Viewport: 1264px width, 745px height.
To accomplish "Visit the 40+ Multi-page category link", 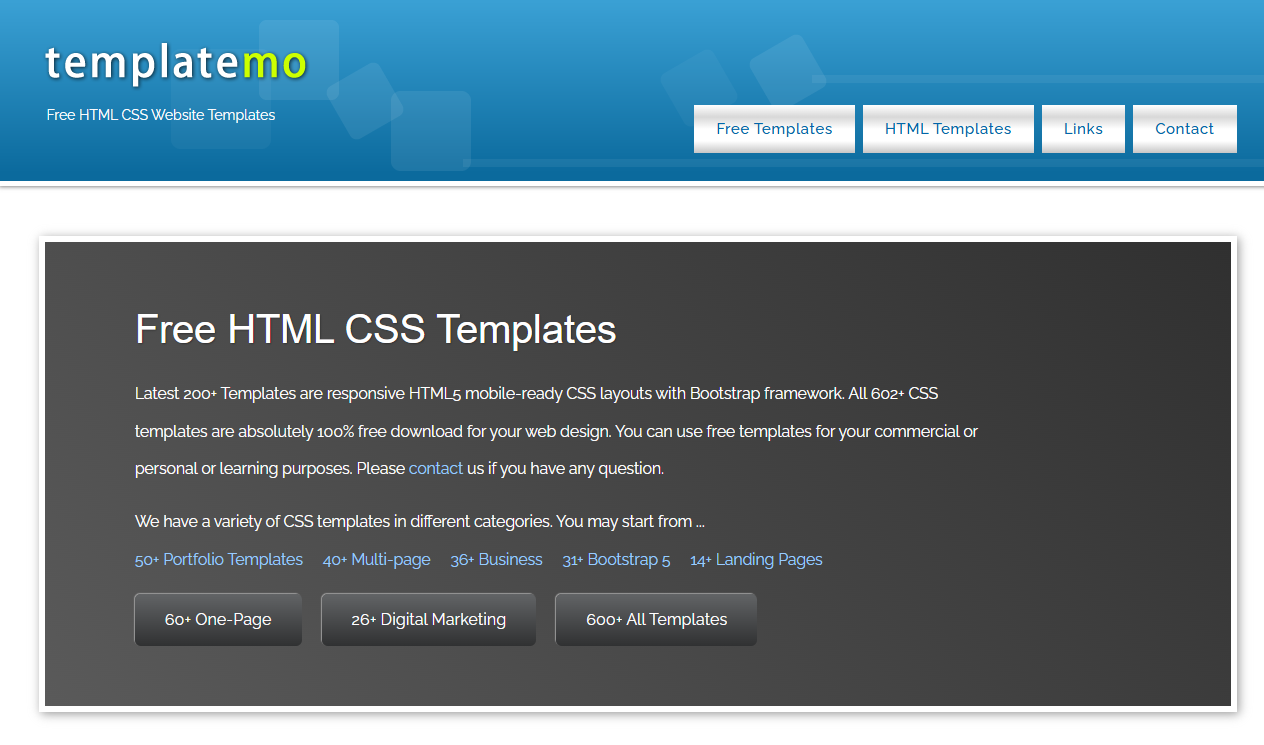I will coord(376,560).
